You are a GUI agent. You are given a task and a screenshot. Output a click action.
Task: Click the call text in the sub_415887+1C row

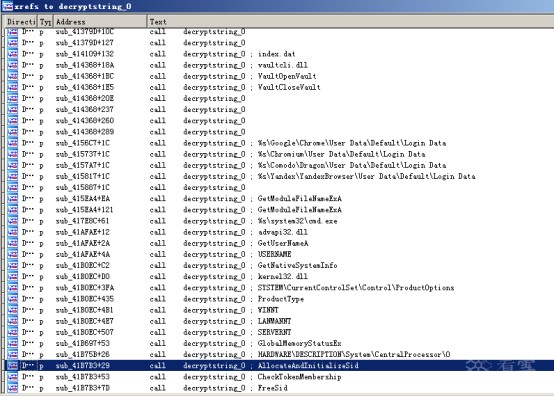158,188
